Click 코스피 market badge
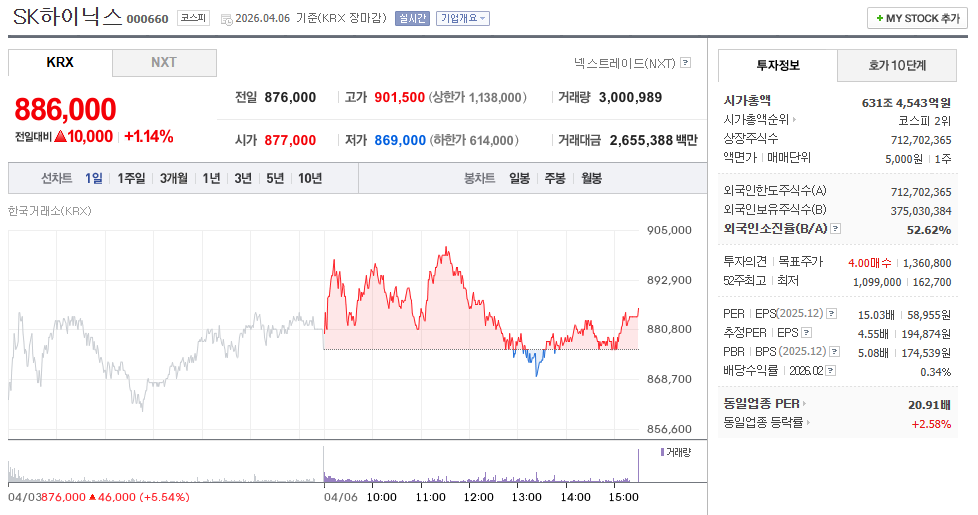 (x=193, y=18)
